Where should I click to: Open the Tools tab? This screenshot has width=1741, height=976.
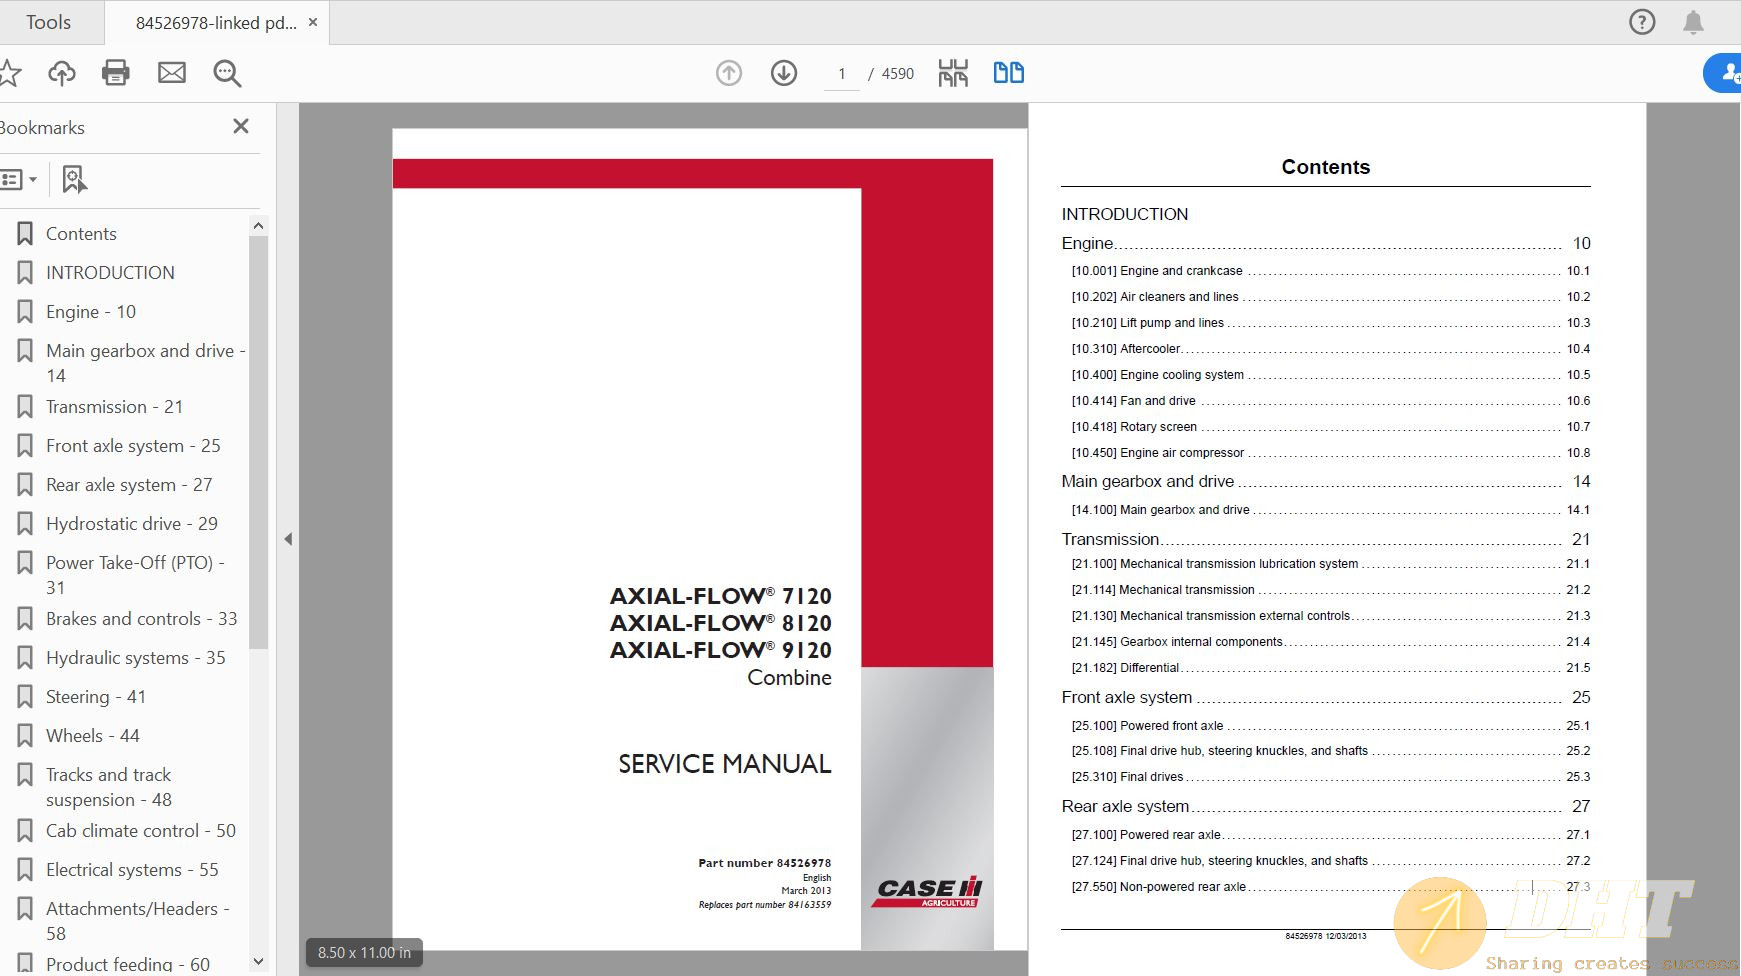tap(48, 22)
